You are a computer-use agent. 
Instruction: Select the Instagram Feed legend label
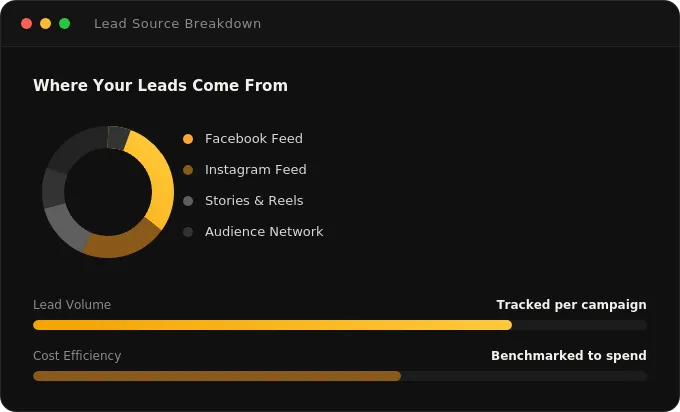tap(255, 170)
